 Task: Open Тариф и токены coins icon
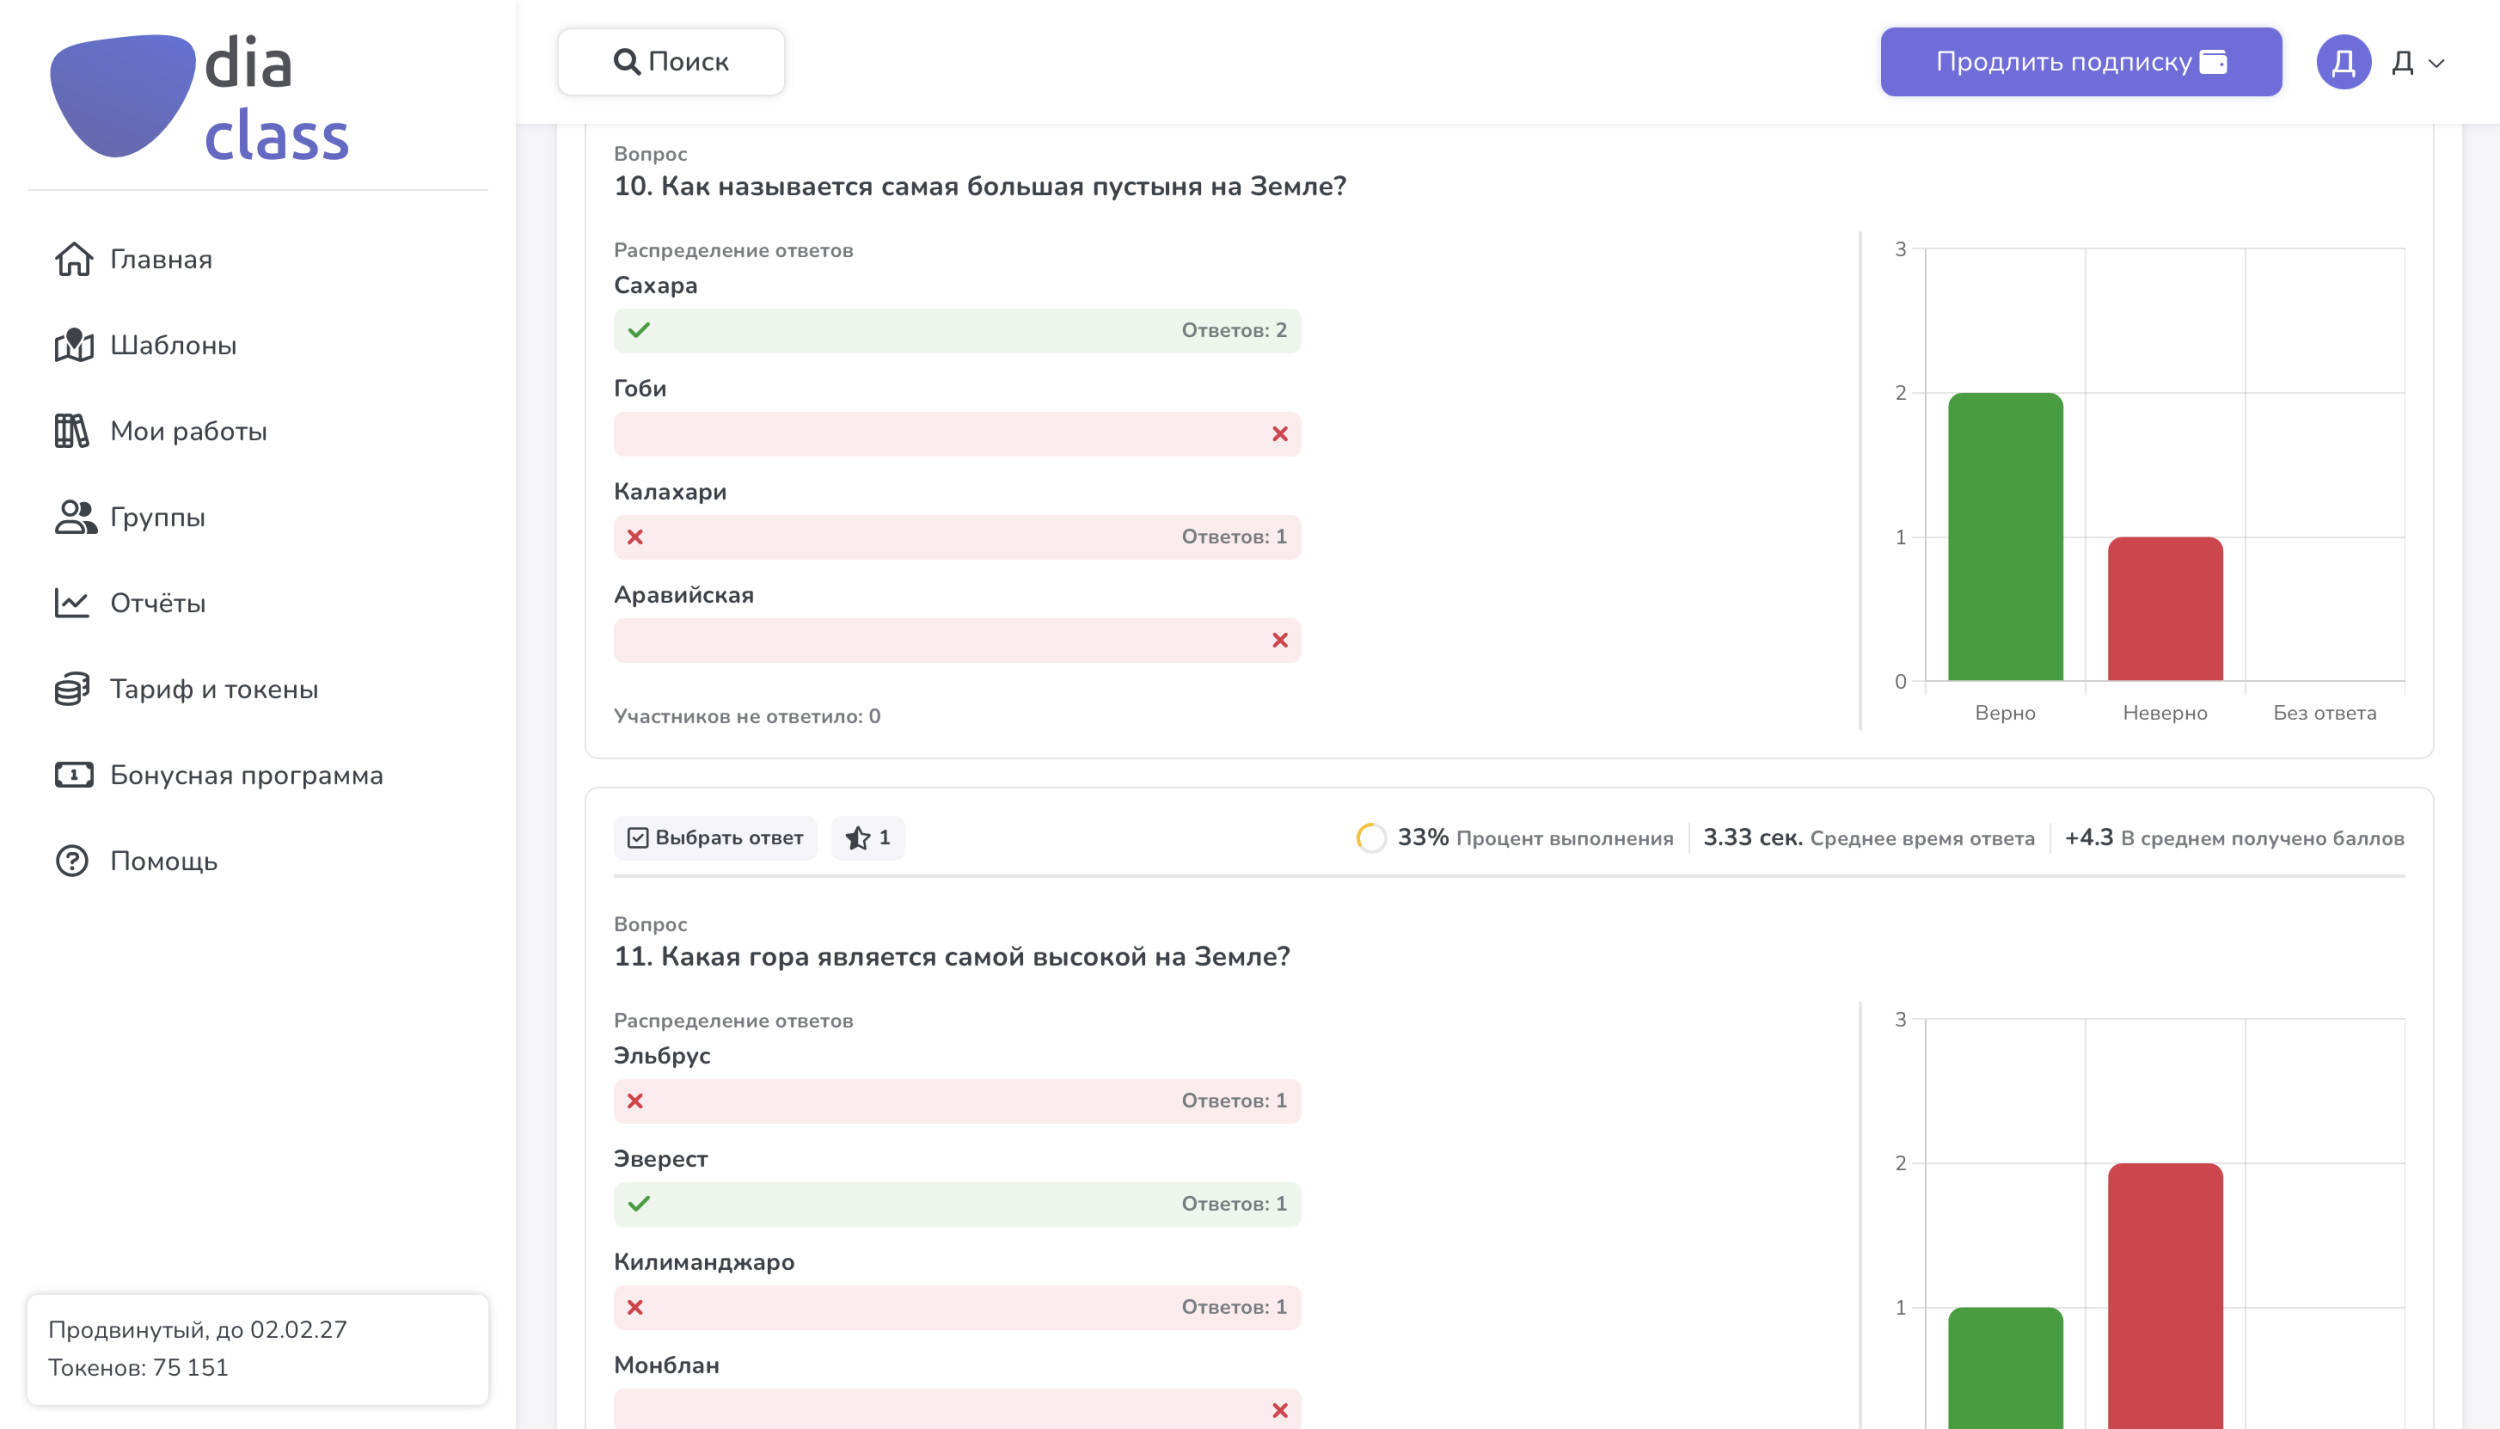[72, 689]
